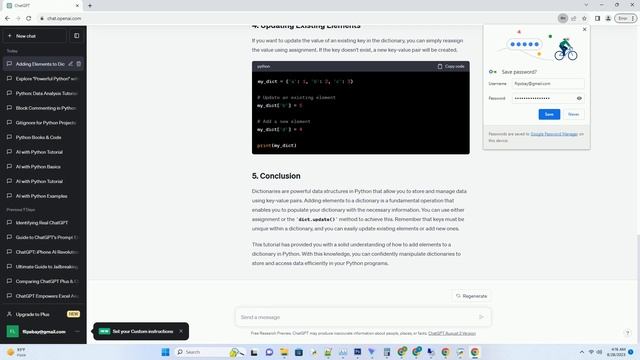Rename the 'Adding Elements to Dic' chat with the pencil icon
Image resolution: width=640 pixels, height=360 pixels.
tap(71, 64)
